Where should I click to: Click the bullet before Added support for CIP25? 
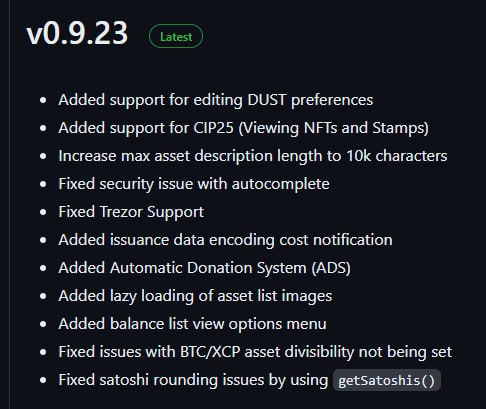pyautogui.click(x=43, y=128)
